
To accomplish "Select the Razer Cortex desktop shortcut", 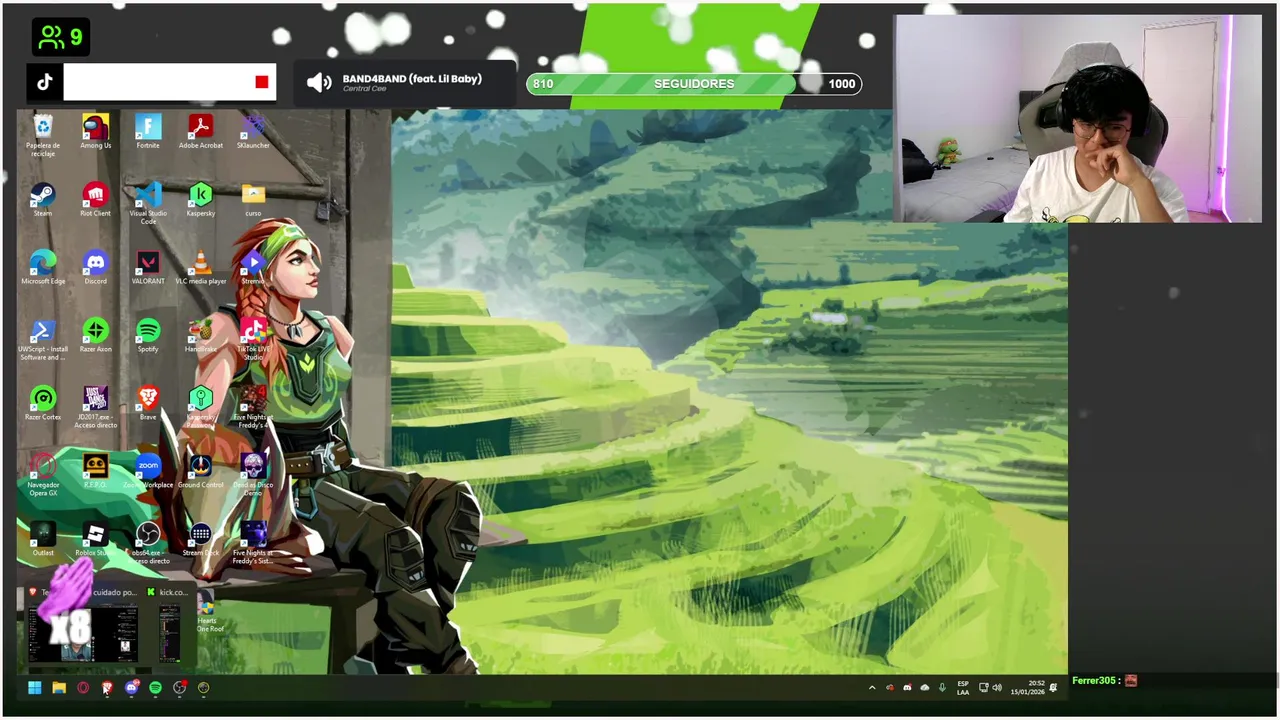I will click(43, 404).
